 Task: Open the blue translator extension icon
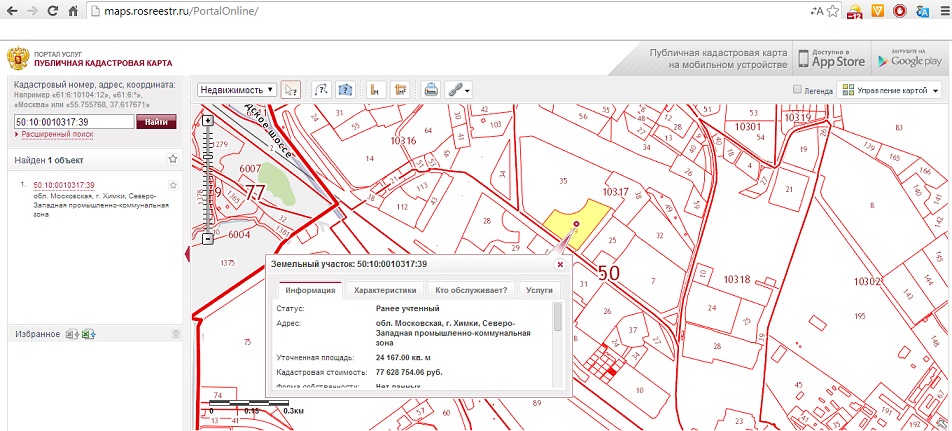923,11
